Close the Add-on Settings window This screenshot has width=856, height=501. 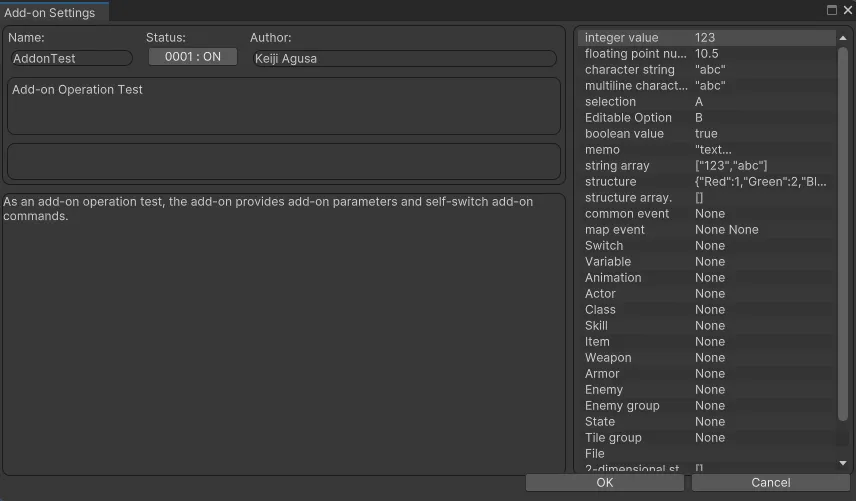pyautogui.click(x=846, y=10)
